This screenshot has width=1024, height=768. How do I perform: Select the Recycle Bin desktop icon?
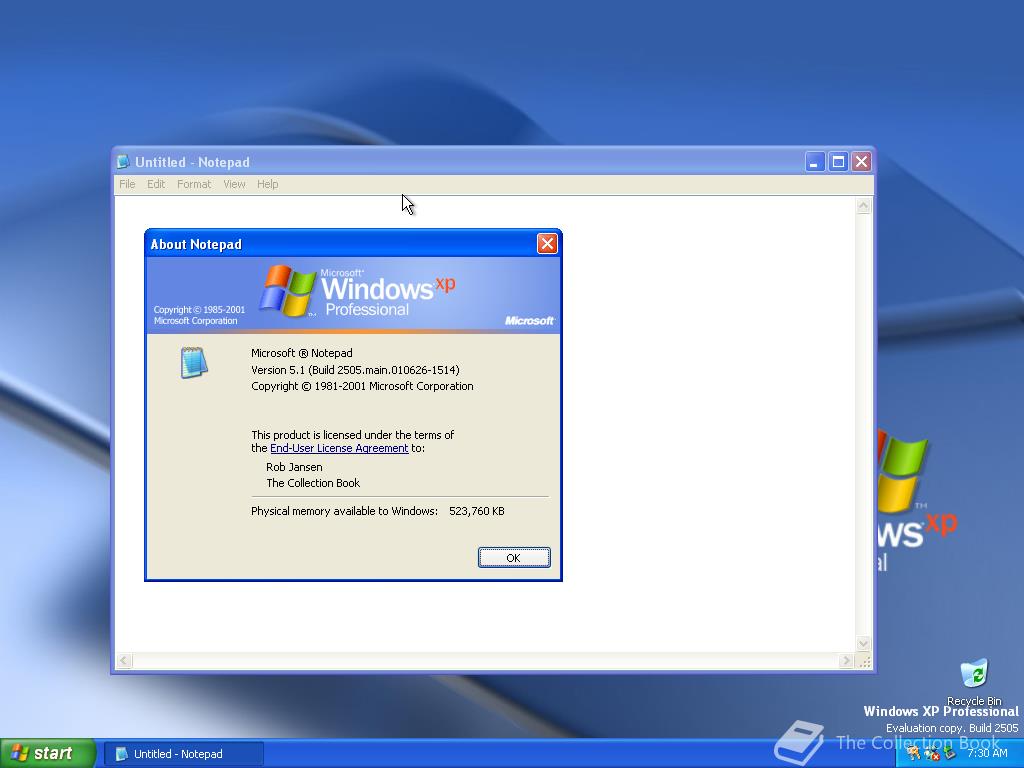click(x=974, y=682)
